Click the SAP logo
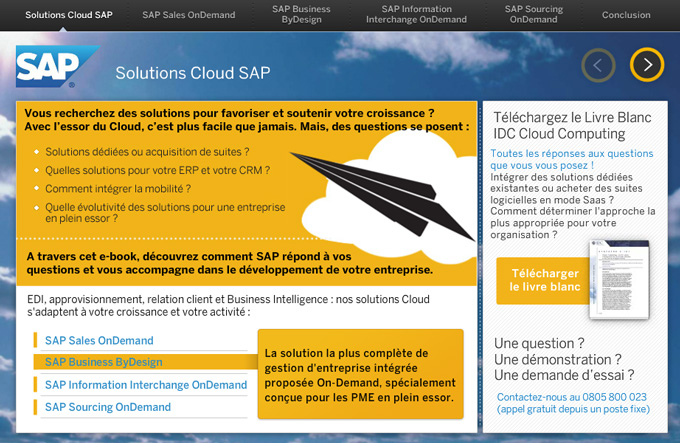 click(x=58, y=66)
